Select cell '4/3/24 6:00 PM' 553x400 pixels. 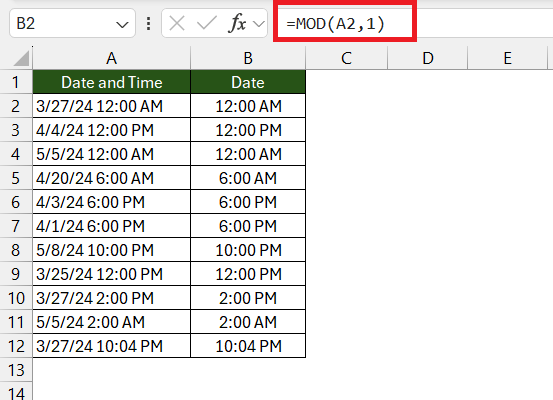click(111, 202)
